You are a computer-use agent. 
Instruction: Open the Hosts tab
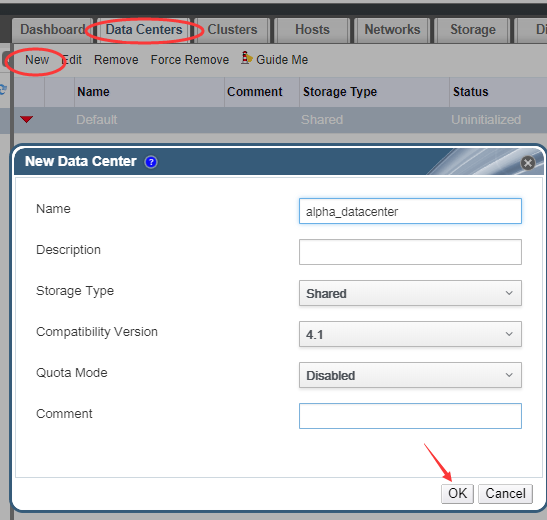(x=312, y=30)
